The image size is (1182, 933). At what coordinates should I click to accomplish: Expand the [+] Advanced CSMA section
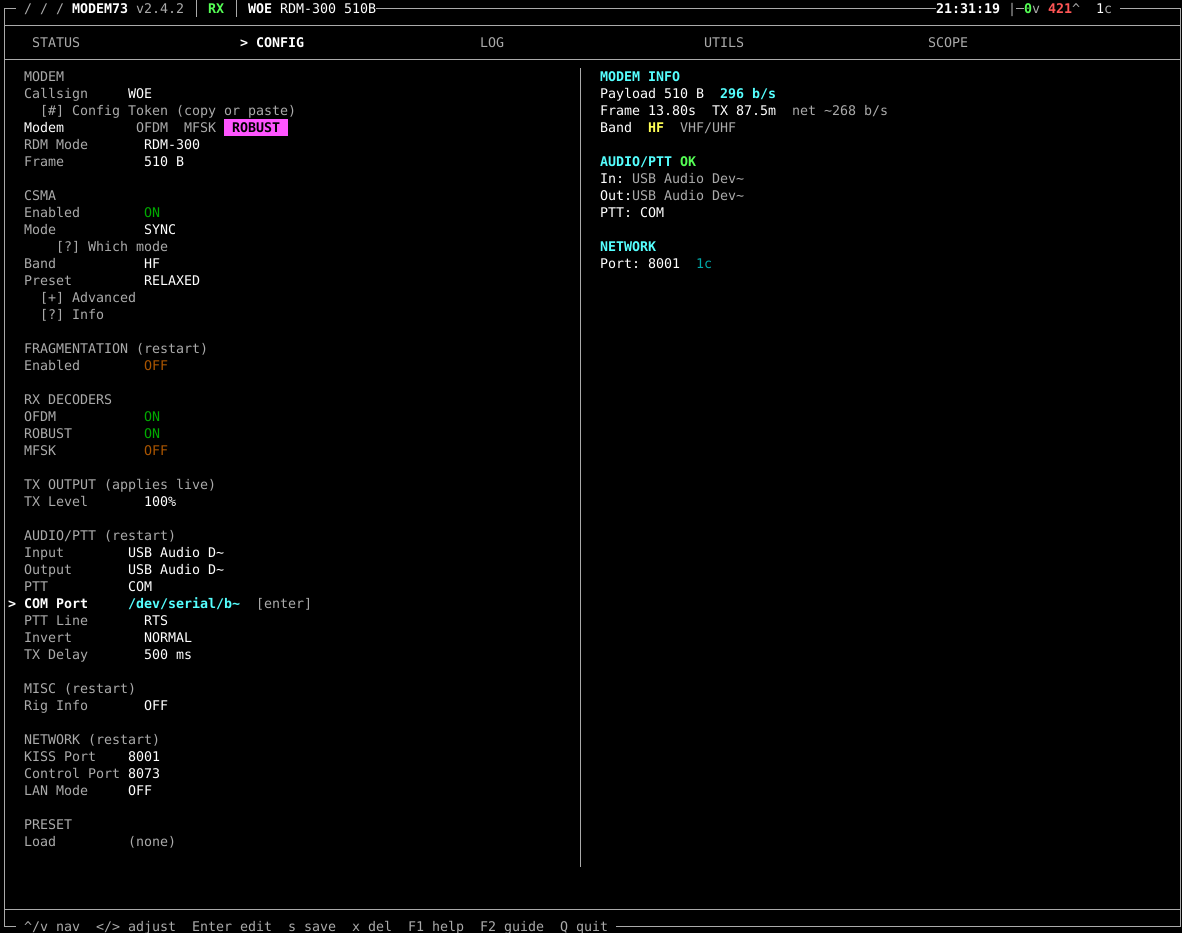point(88,298)
